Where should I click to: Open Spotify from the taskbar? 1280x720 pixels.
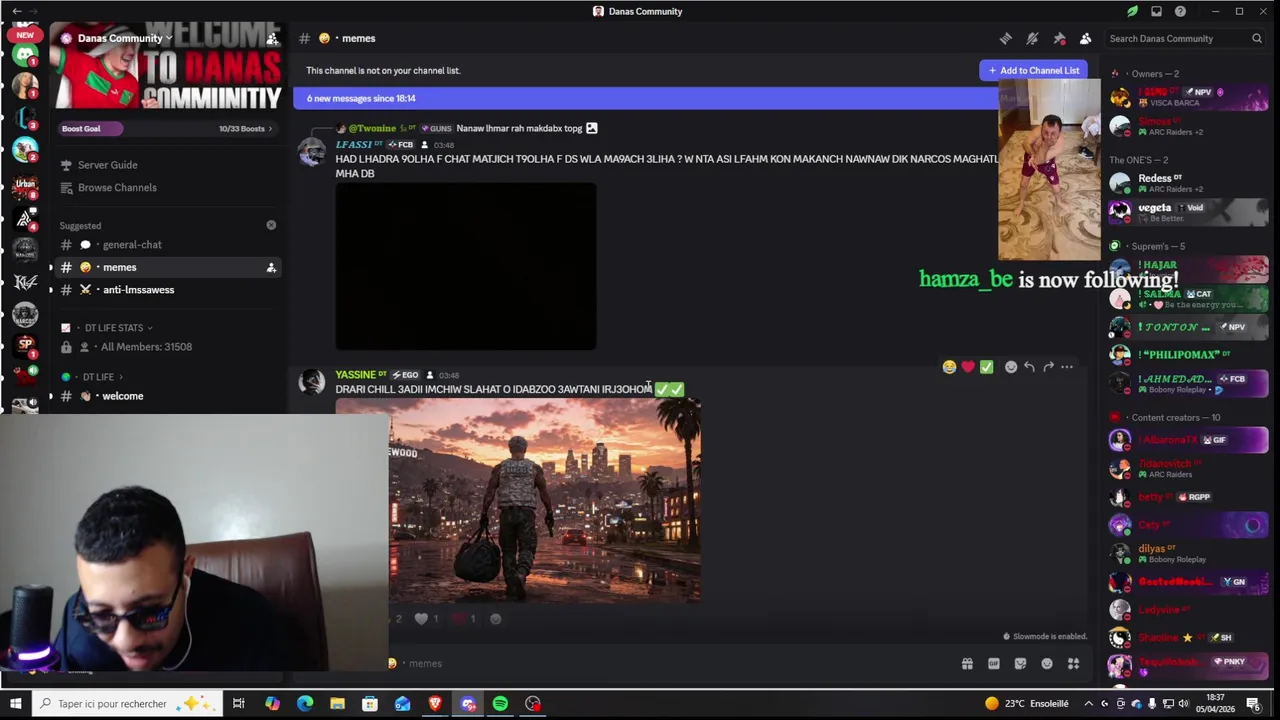point(500,704)
